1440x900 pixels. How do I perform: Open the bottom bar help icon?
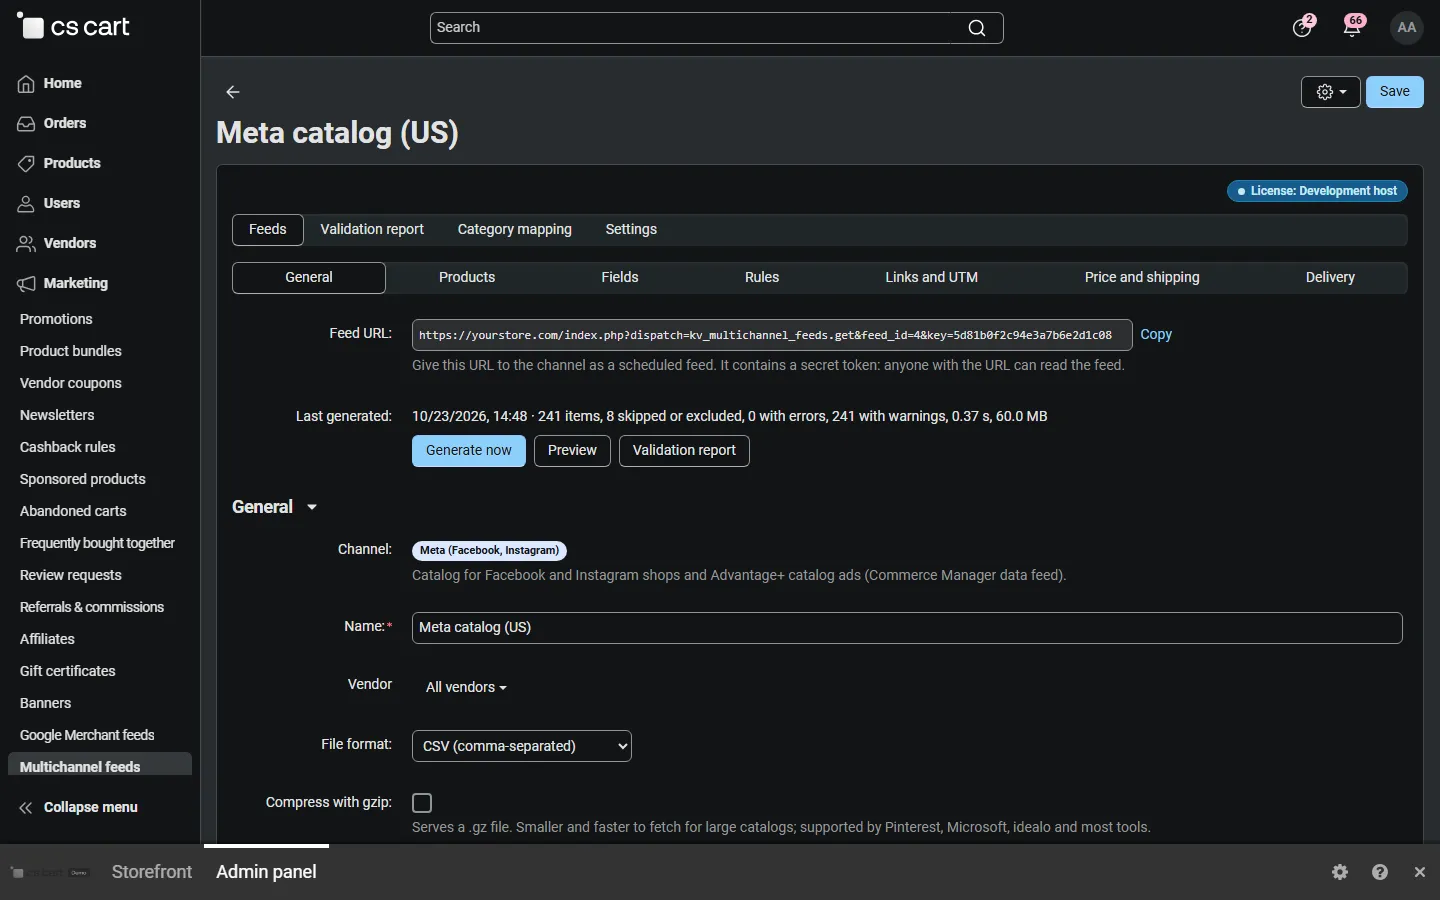click(1381, 872)
